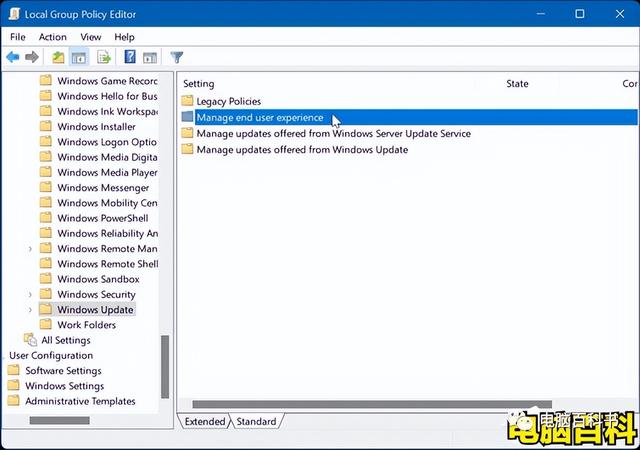The width and height of the screenshot is (640, 450).
Task: Click the Windows Server Update Service folder icon
Action: (187, 133)
